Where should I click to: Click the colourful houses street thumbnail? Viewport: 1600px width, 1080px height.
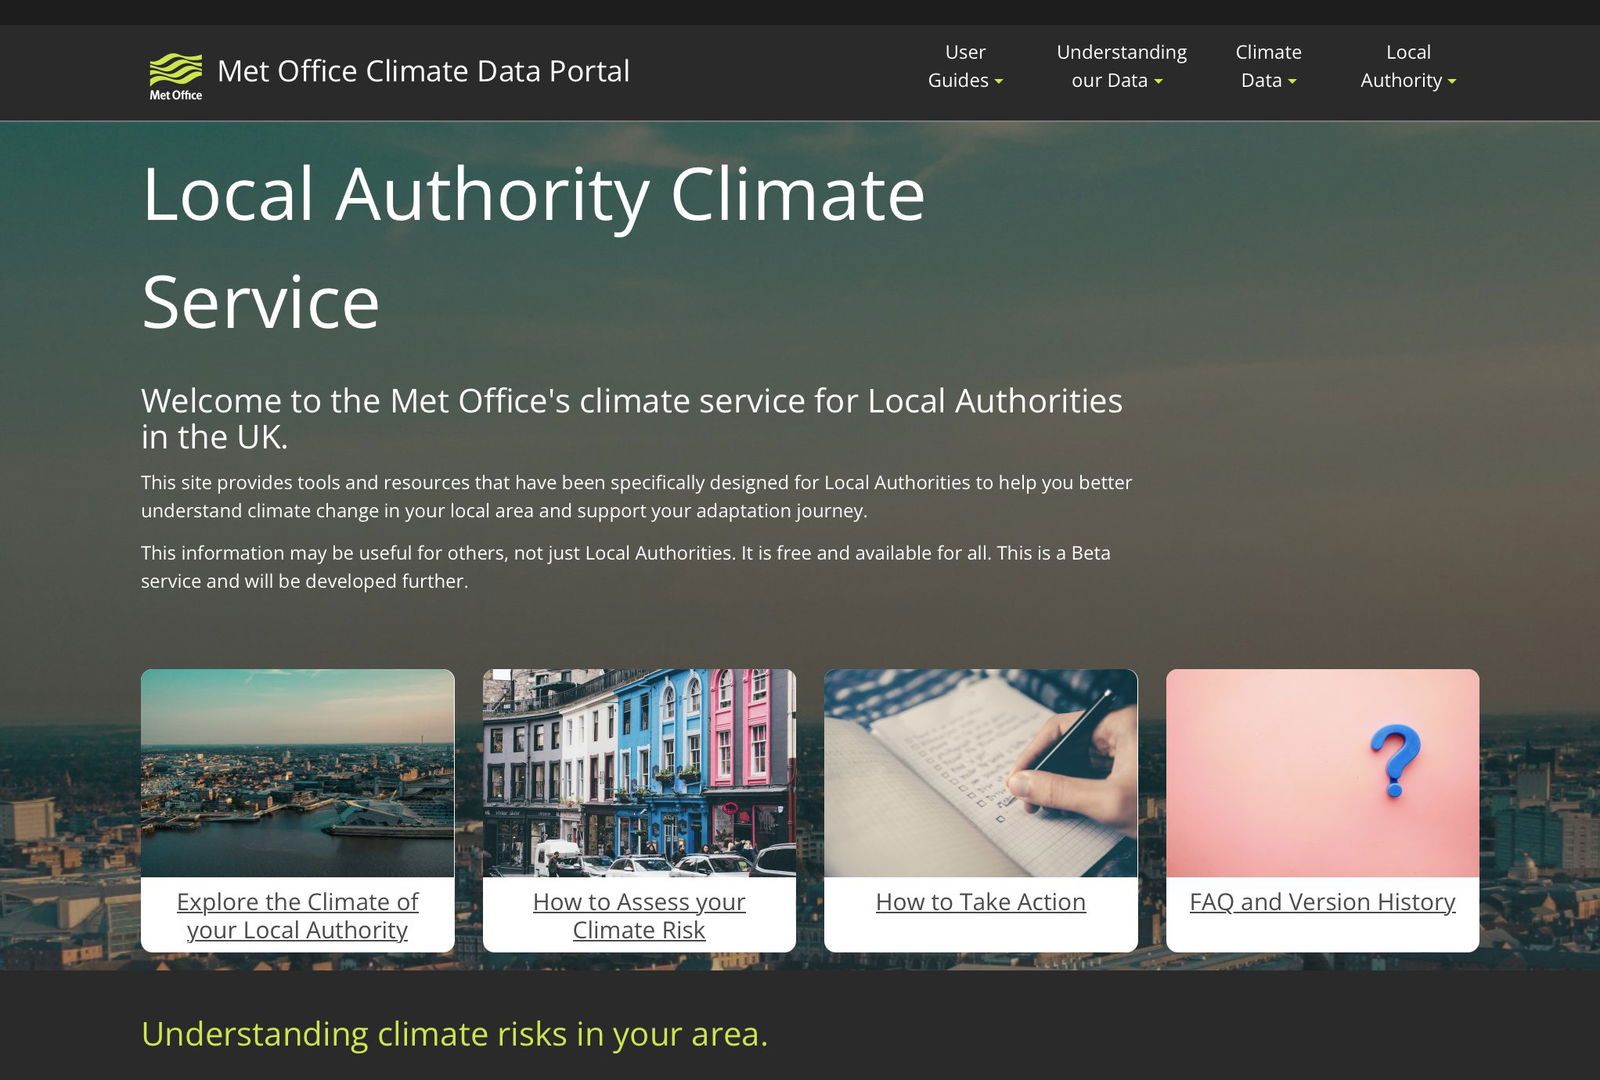coord(639,775)
